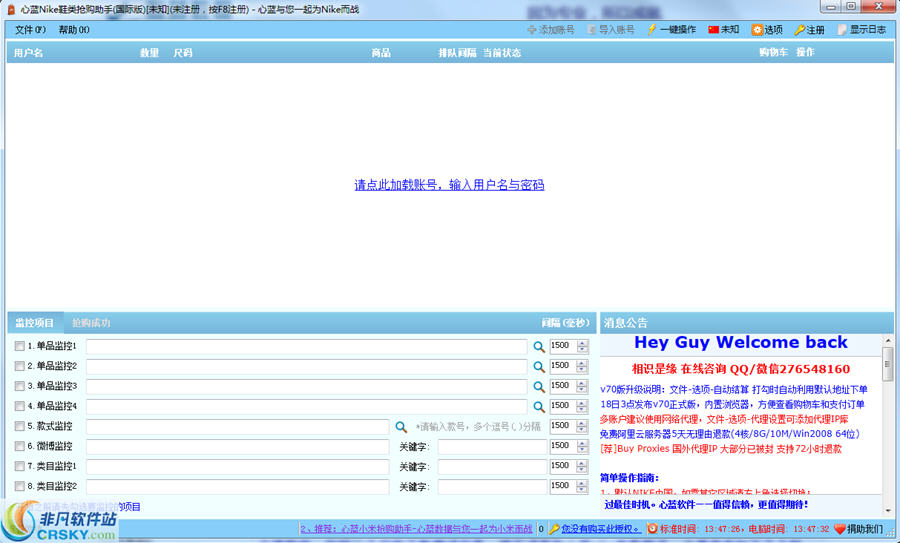Click the clock icon beside 标准时间

tap(653, 529)
